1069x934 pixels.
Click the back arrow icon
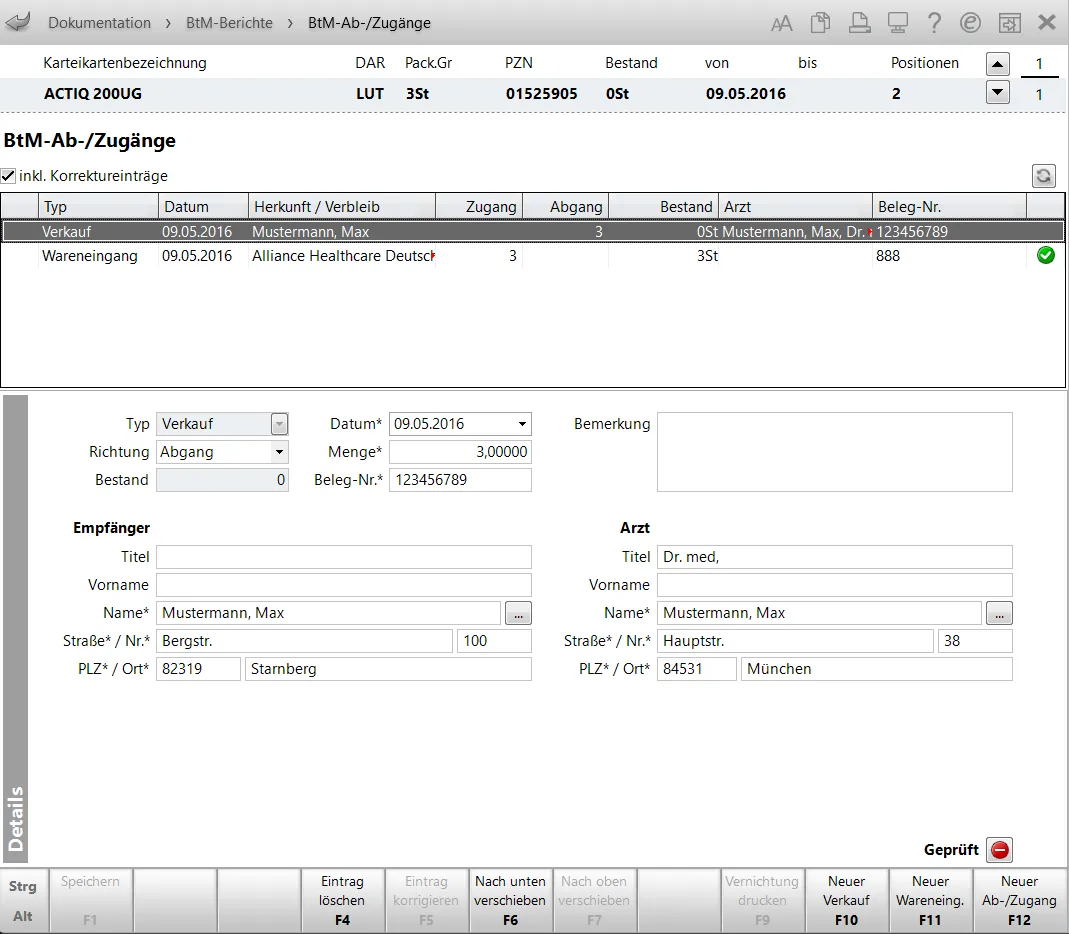pyautogui.click(x=18, y=22)
